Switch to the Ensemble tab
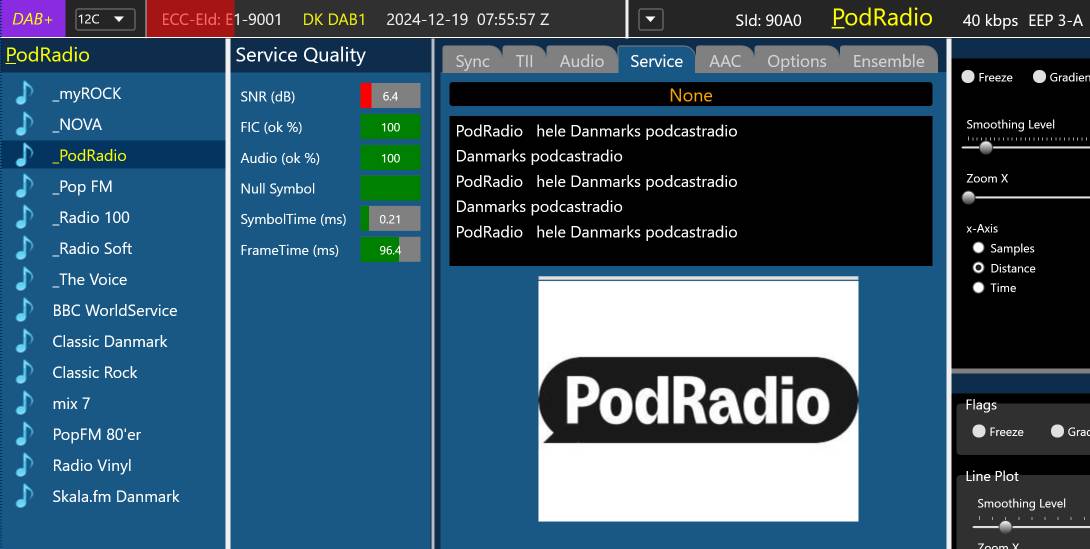This screenshot has height=549, width=1090. [888, 61]
